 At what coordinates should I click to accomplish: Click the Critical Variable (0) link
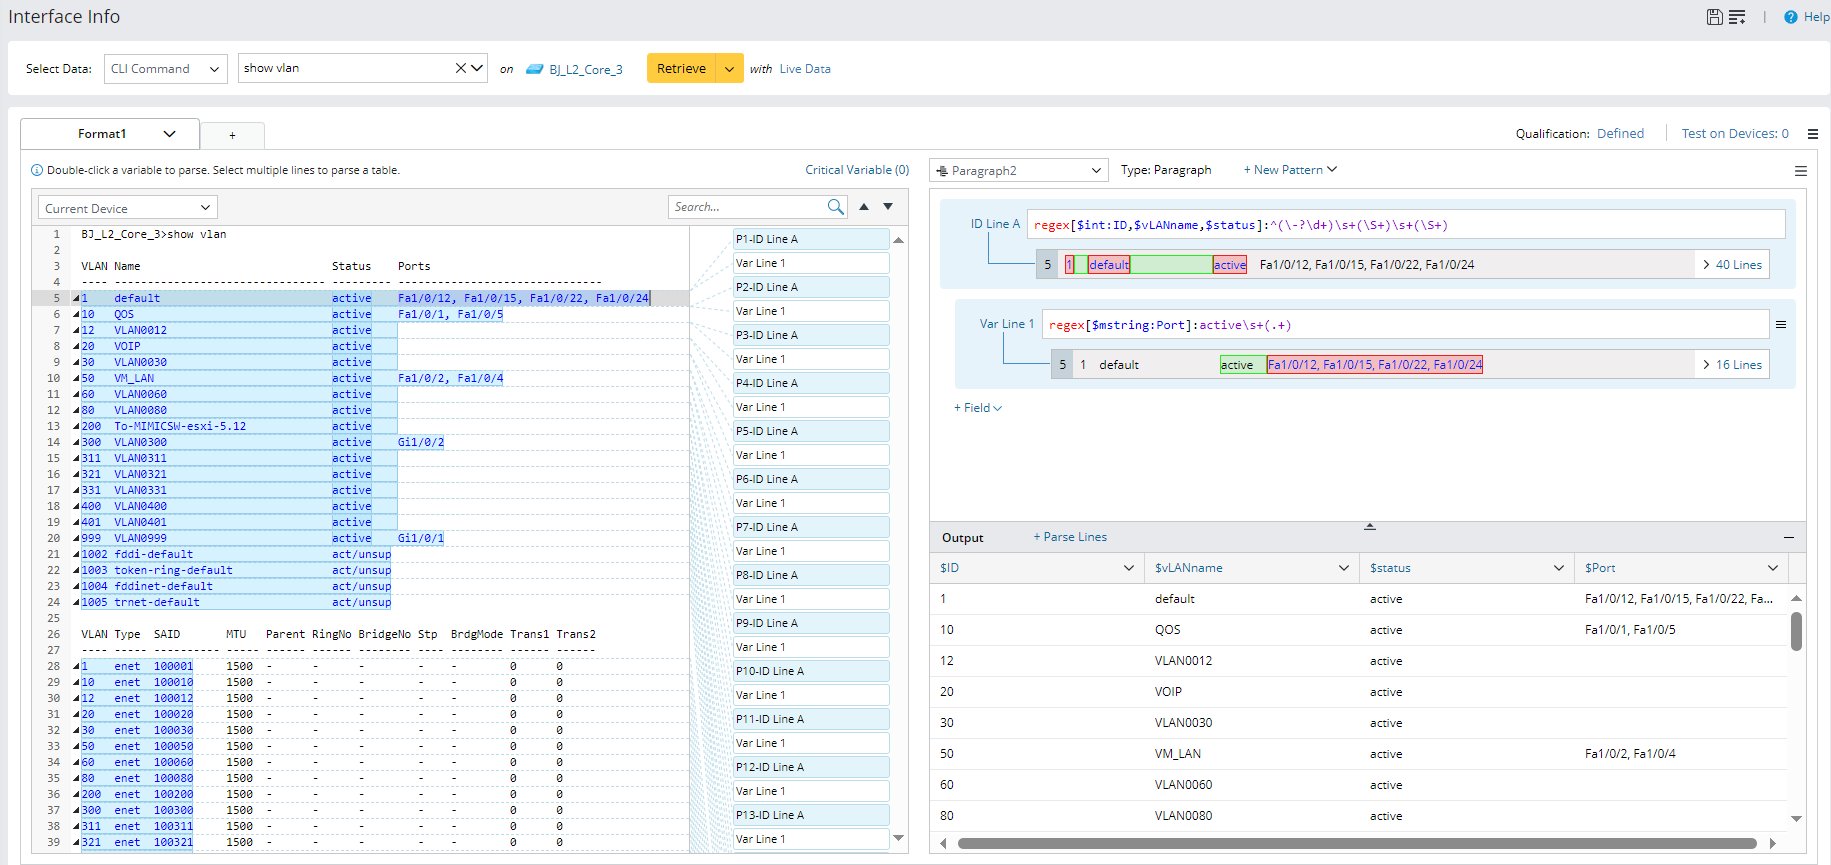click(x=857, y=170)
